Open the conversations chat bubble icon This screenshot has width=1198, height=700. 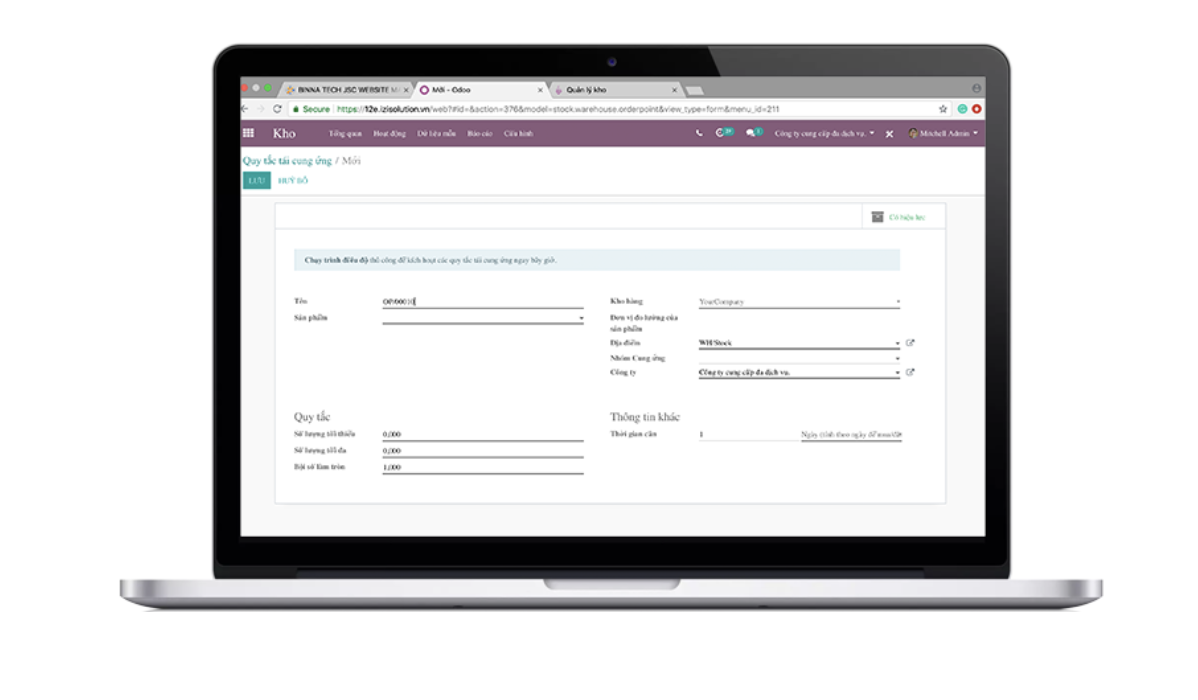pos(751,133)
